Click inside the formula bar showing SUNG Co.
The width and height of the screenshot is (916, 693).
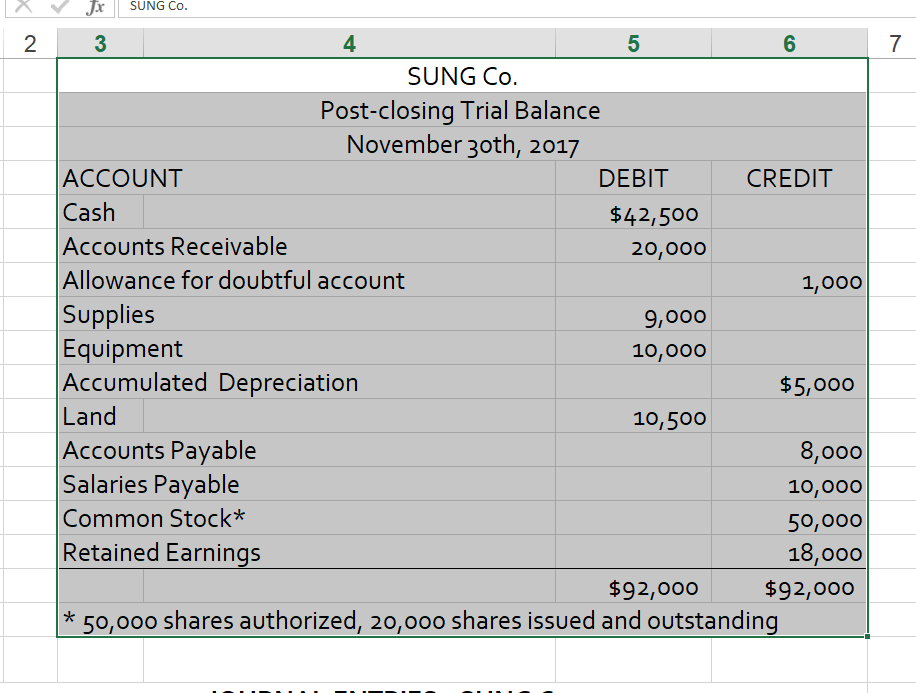pyautogui.click(x=517, y=7)
